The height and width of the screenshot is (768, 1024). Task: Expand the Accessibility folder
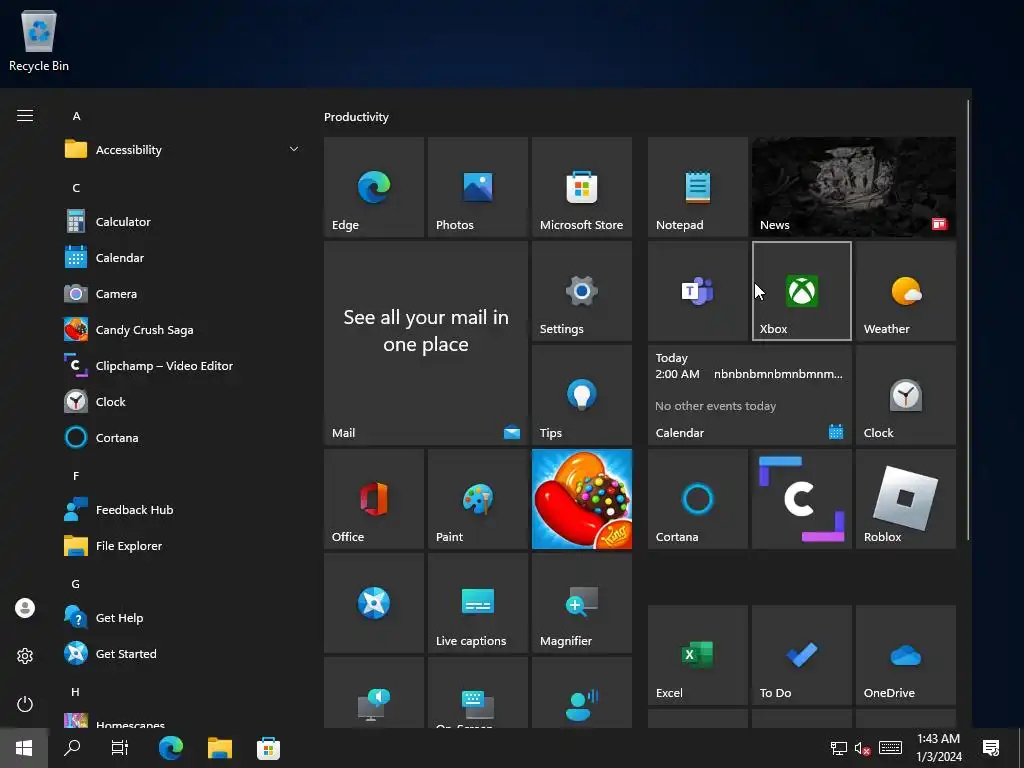pyautogui.click(x=183, y=150)
